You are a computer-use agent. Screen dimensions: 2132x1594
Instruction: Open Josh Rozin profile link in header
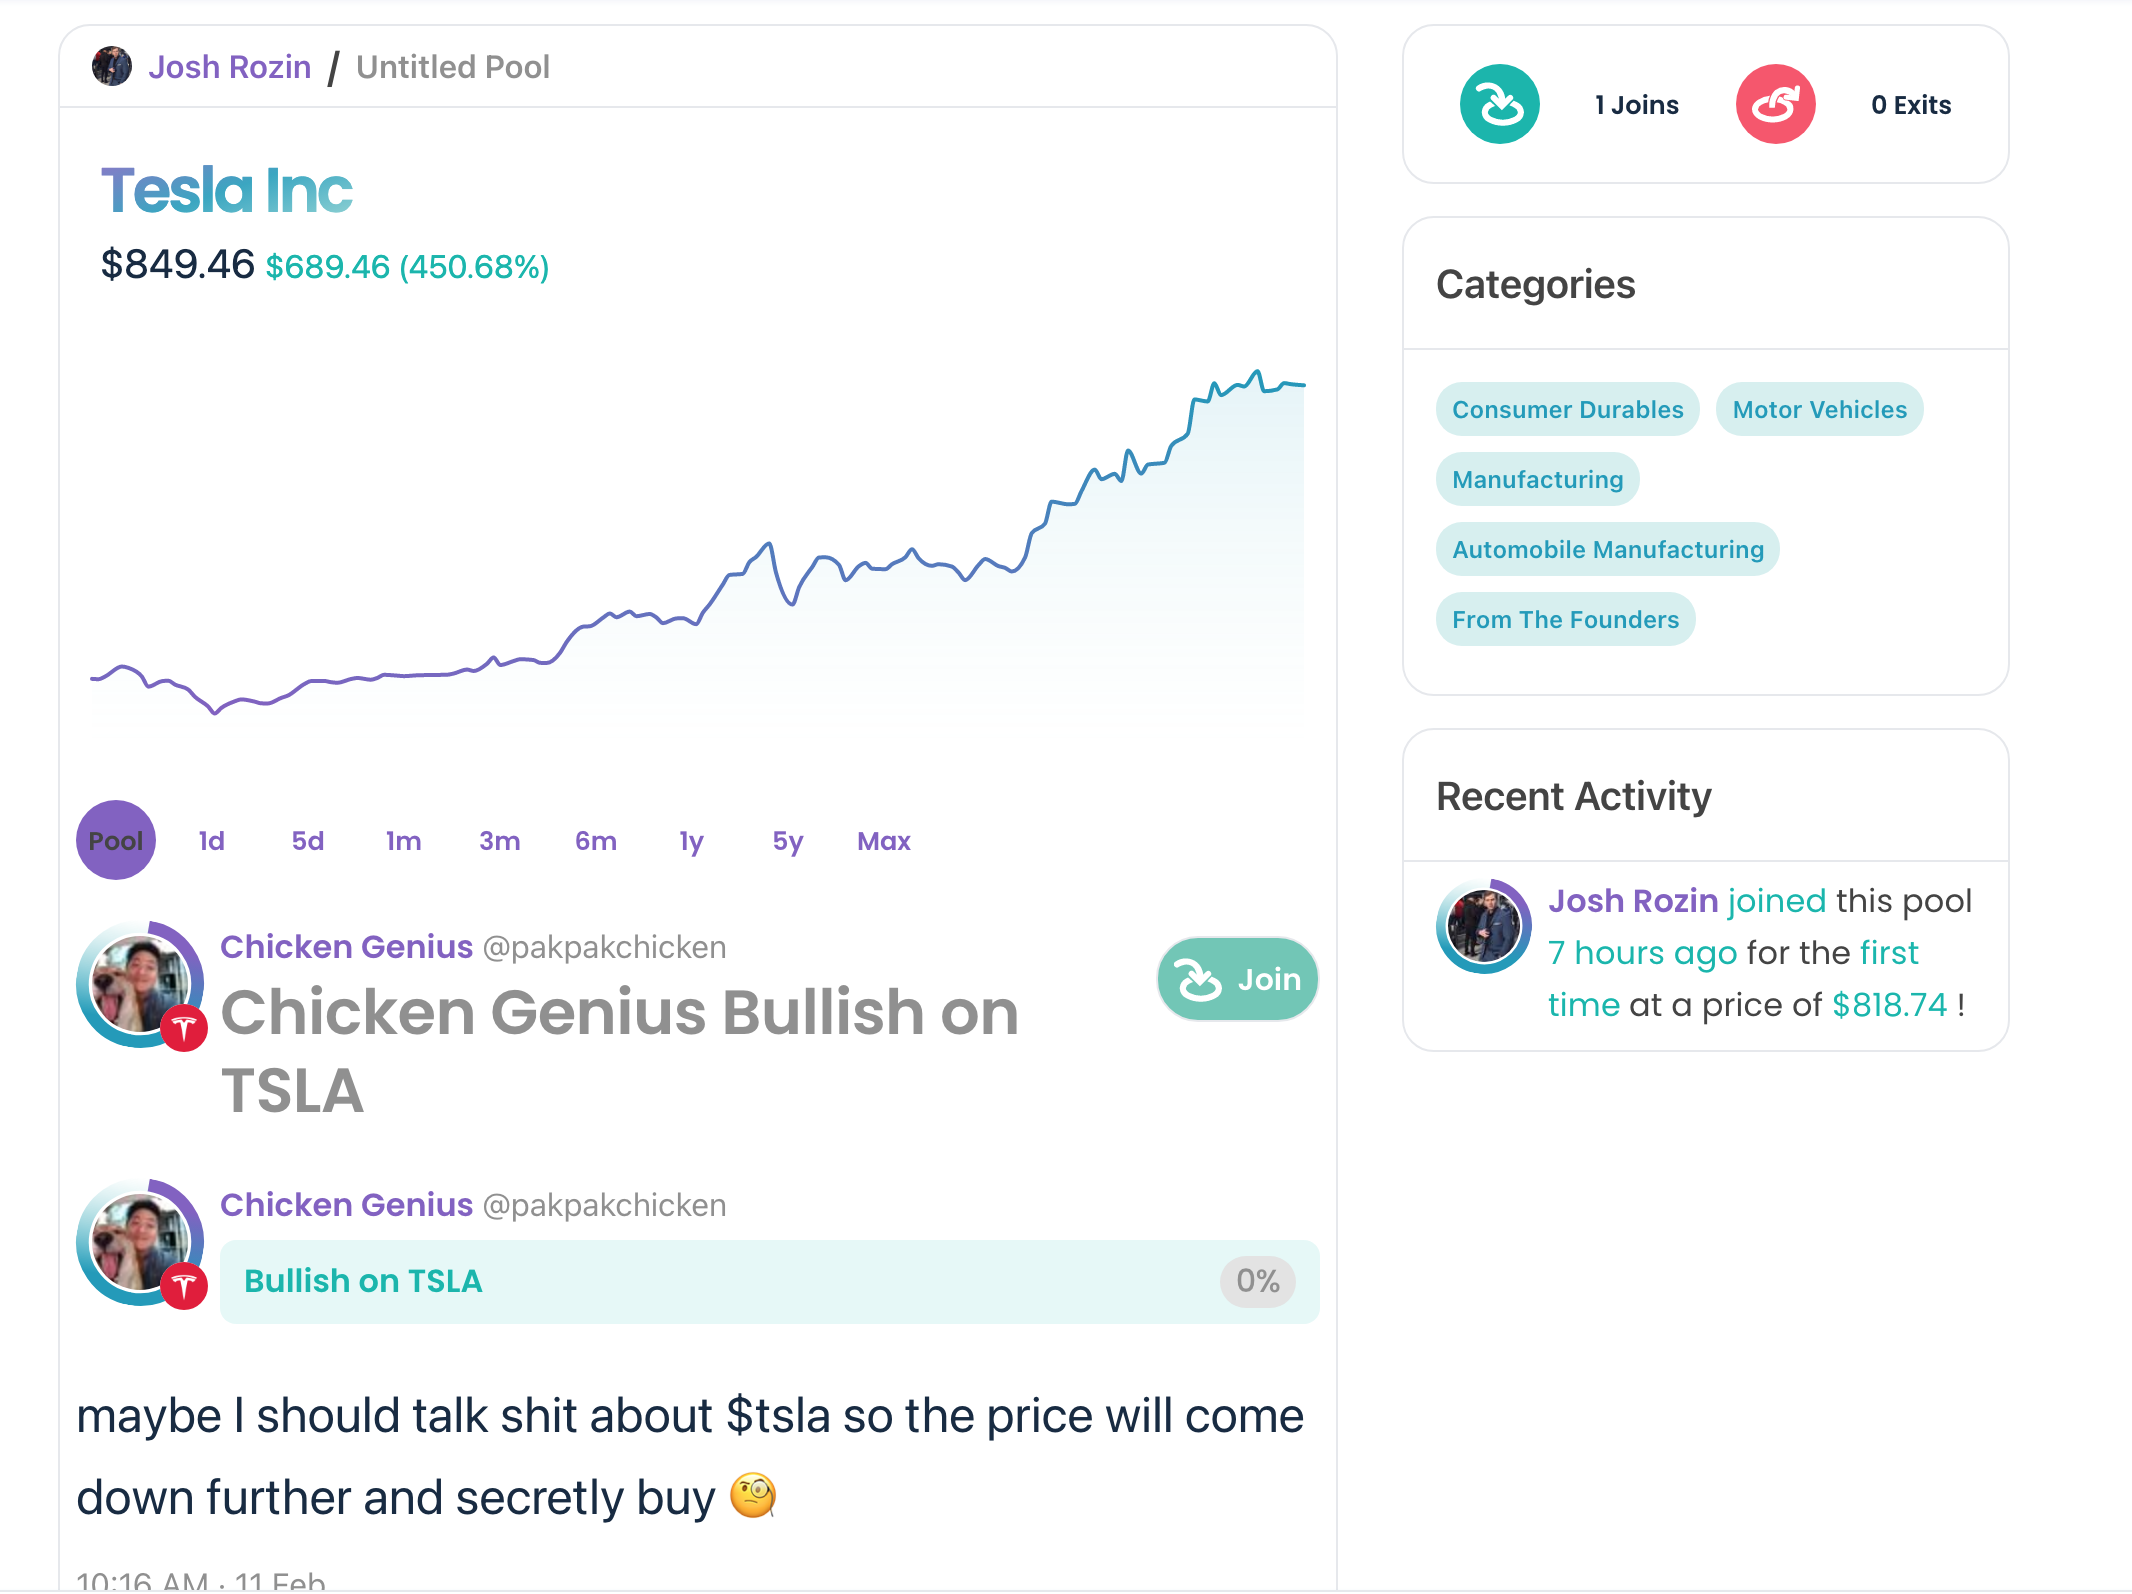[x=230, y=67]
